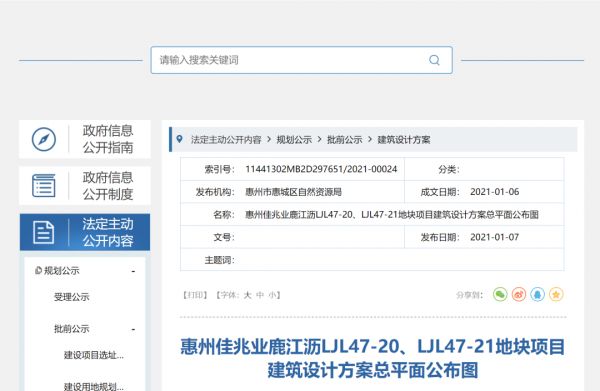Screen dimensions: 600x391
Task: Go to 建筑设计方案 breadcrumb link
Action: point(404,140)
